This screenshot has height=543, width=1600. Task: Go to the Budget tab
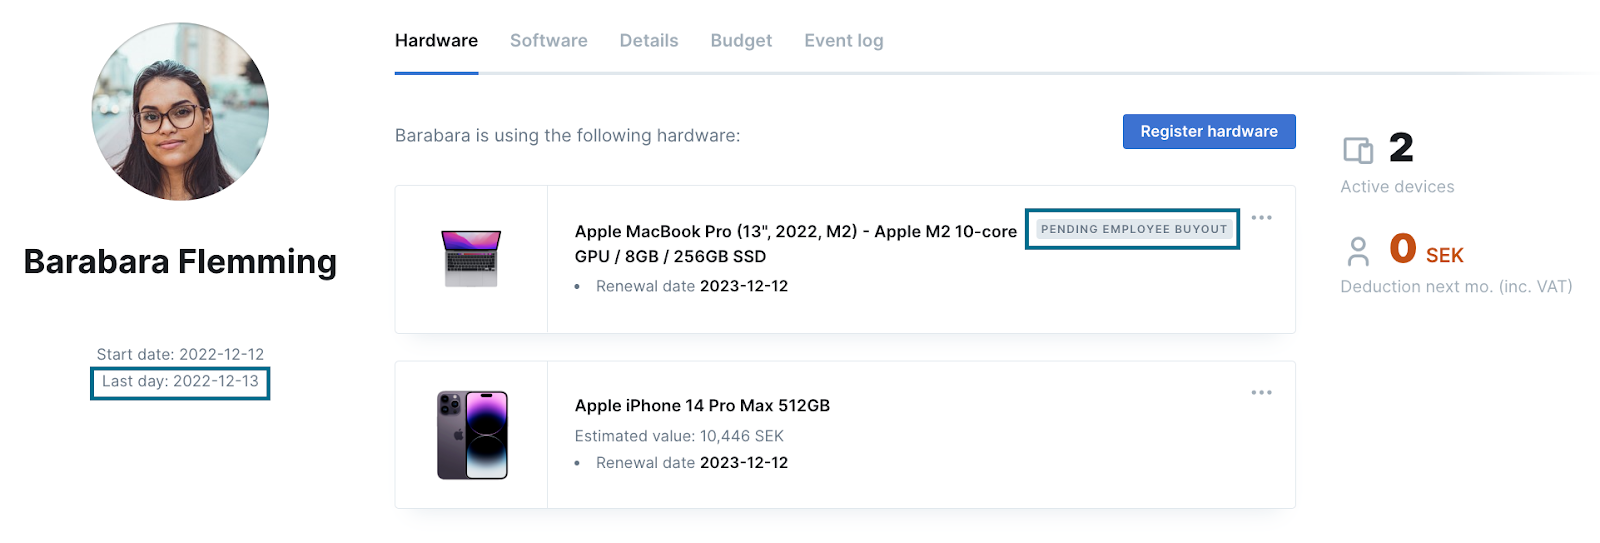click(x=741, y=41)
